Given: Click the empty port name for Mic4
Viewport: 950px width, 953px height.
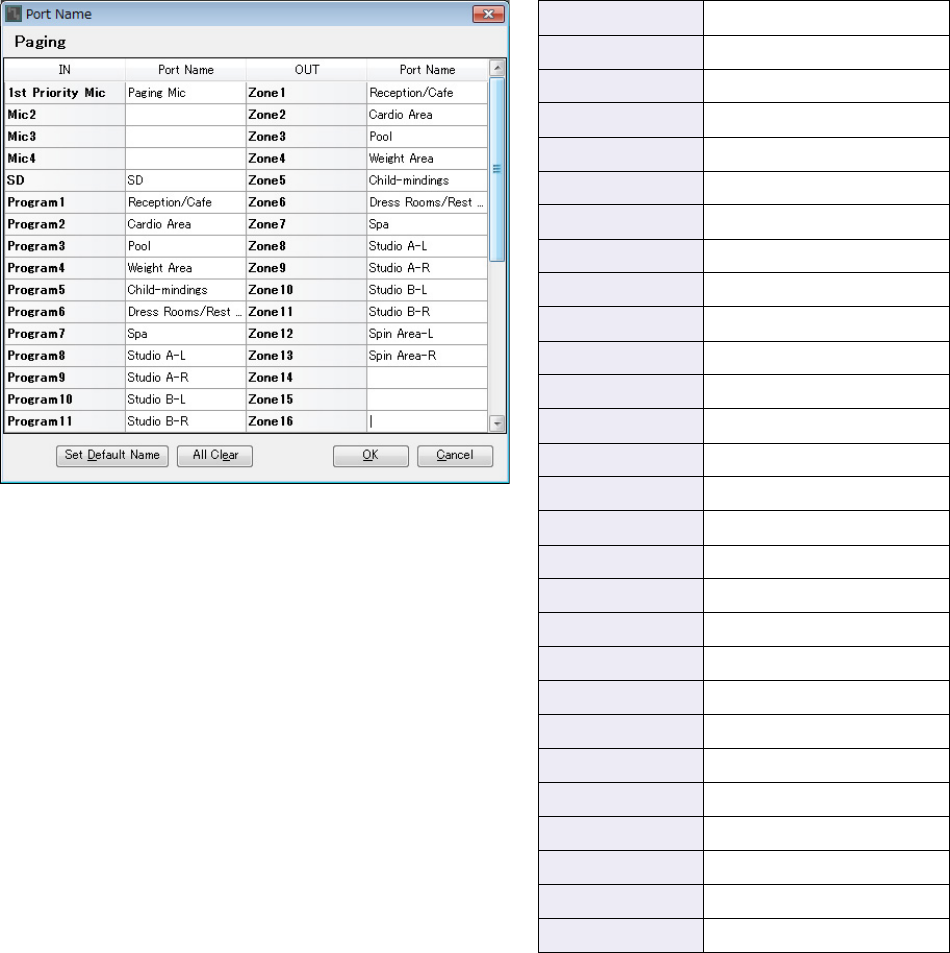Looking at the screenshot, I should pos(185,158).
